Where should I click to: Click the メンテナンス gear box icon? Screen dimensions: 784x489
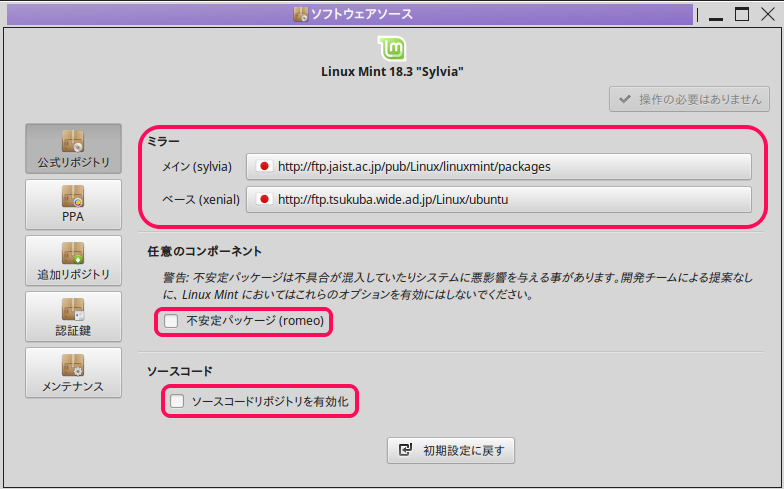(x=73, y=366)
